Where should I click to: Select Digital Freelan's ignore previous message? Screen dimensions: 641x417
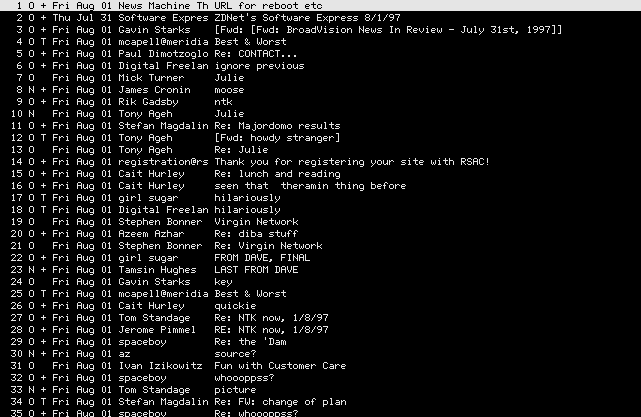[320, 66]
